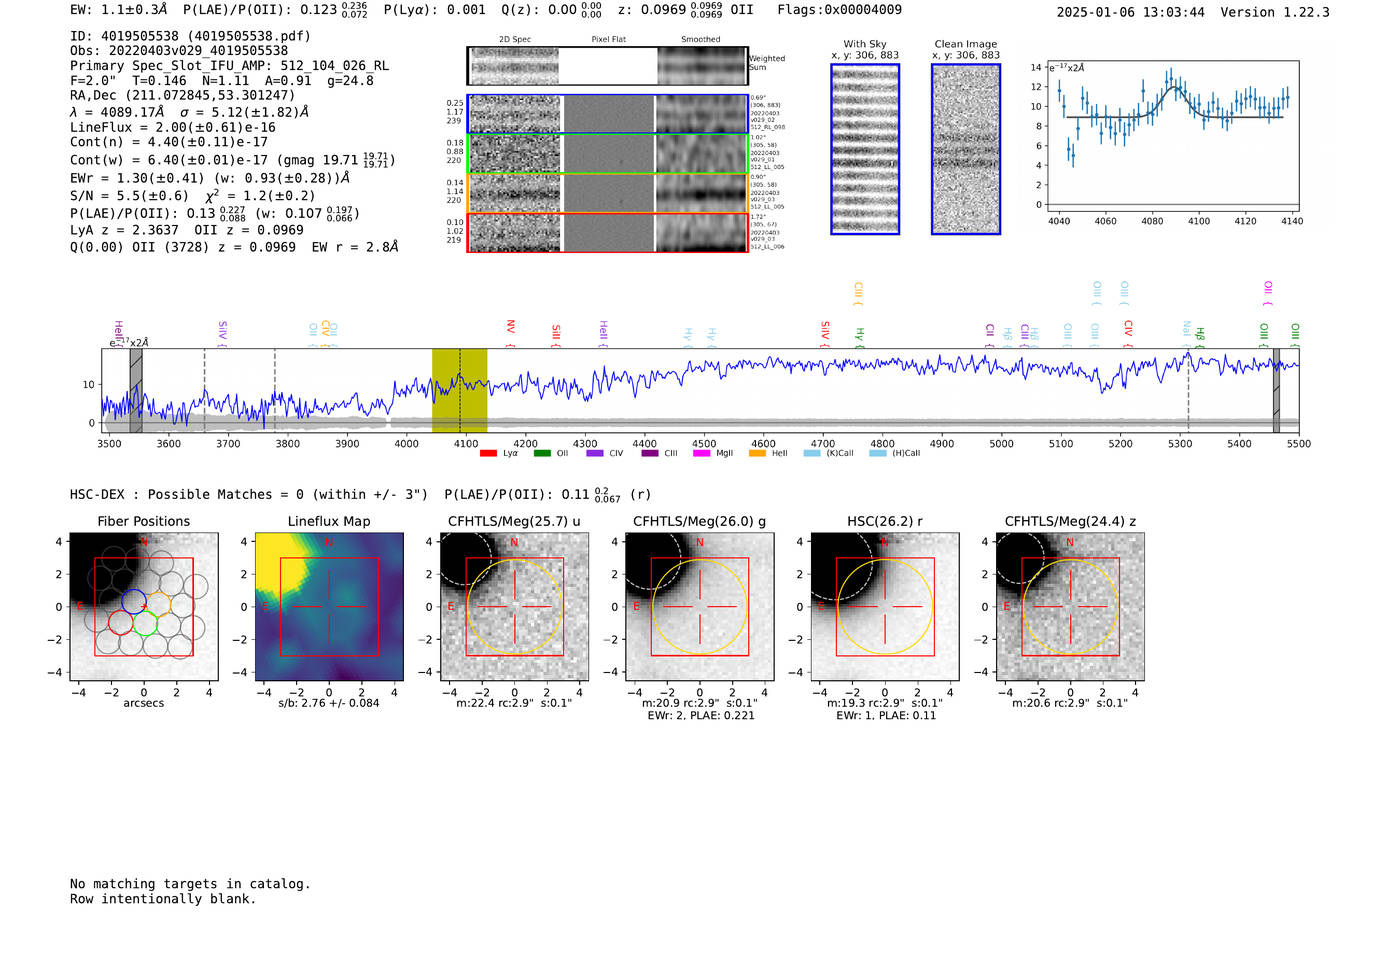Screen dimensions: 1400x953
Task: Click the m:20.6 rc:2.9" z-band caption
Action: coord(1070,703)
